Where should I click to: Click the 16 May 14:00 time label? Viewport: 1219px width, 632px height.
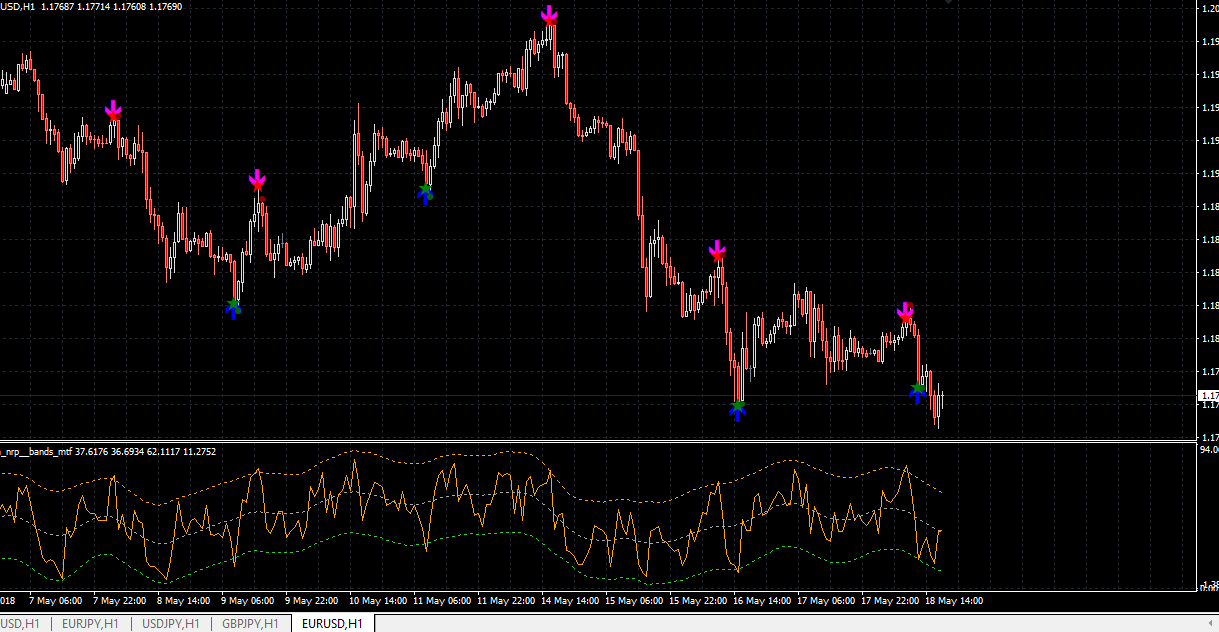point(762,601)
